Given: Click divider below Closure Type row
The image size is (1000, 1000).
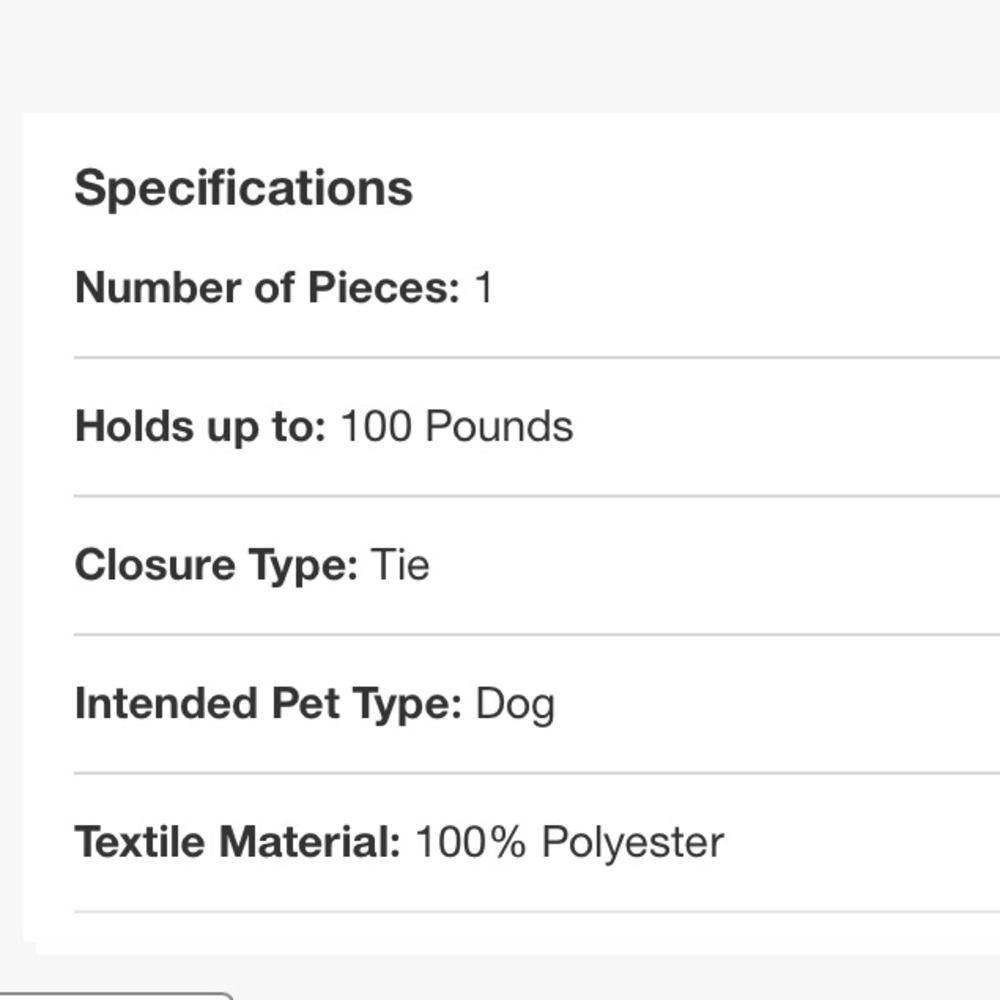Looking at the screenshot, I should point(536,635).
